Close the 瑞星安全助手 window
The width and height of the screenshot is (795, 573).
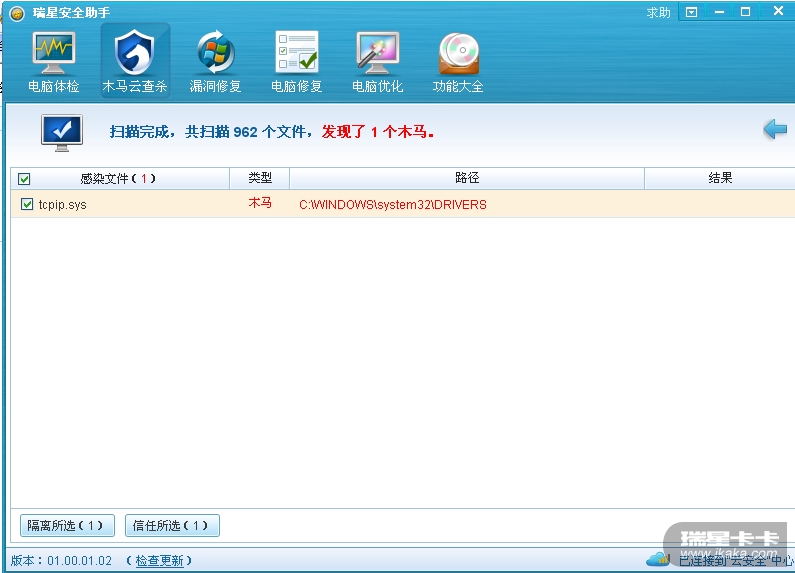778,11
